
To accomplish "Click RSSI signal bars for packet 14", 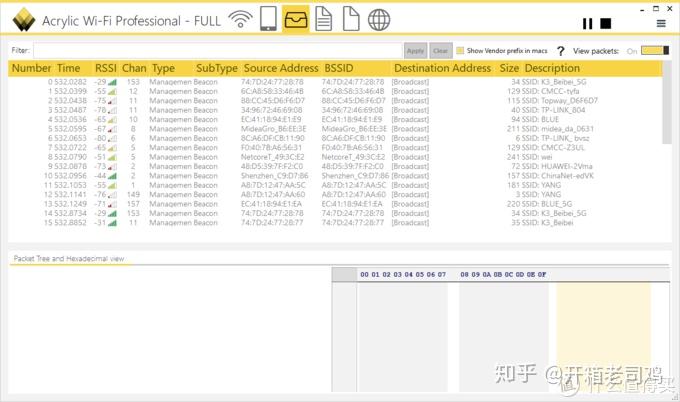I will tap(112, 213).
